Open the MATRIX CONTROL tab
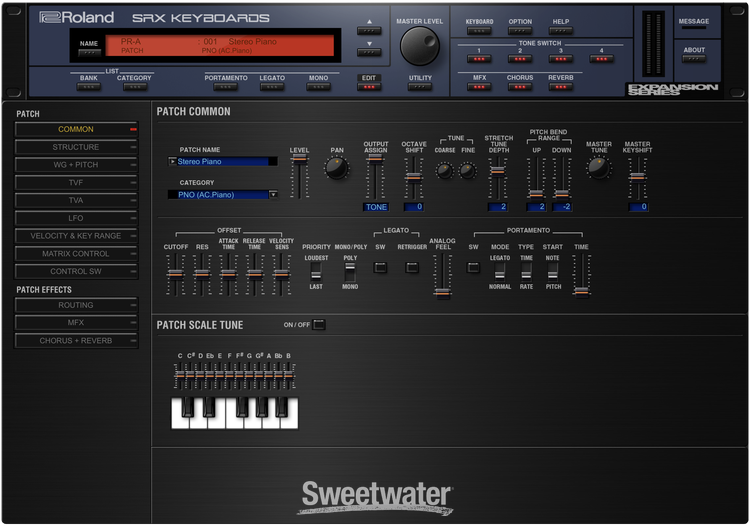750x526 pixels. [77, 253]
